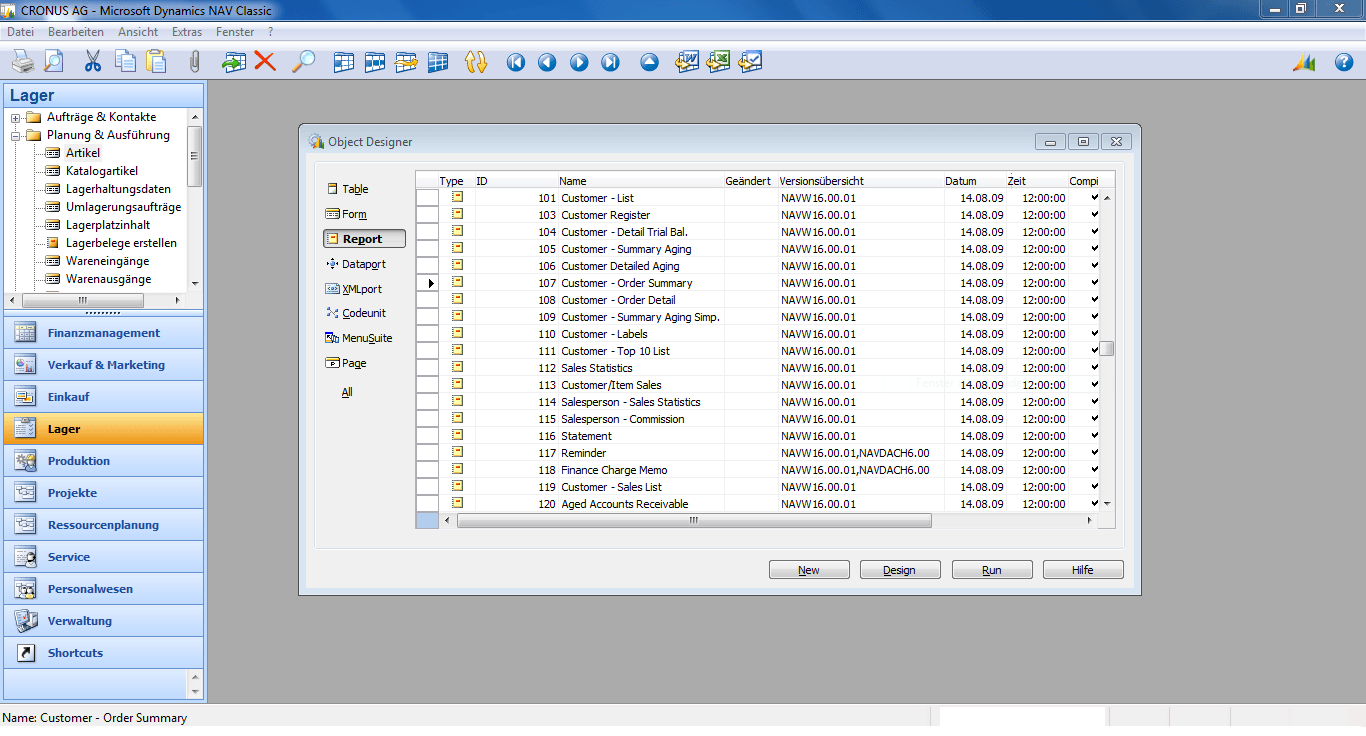This screenshot has width=1366, height=736.
Task: Select All object types
Action: [347, 392]
